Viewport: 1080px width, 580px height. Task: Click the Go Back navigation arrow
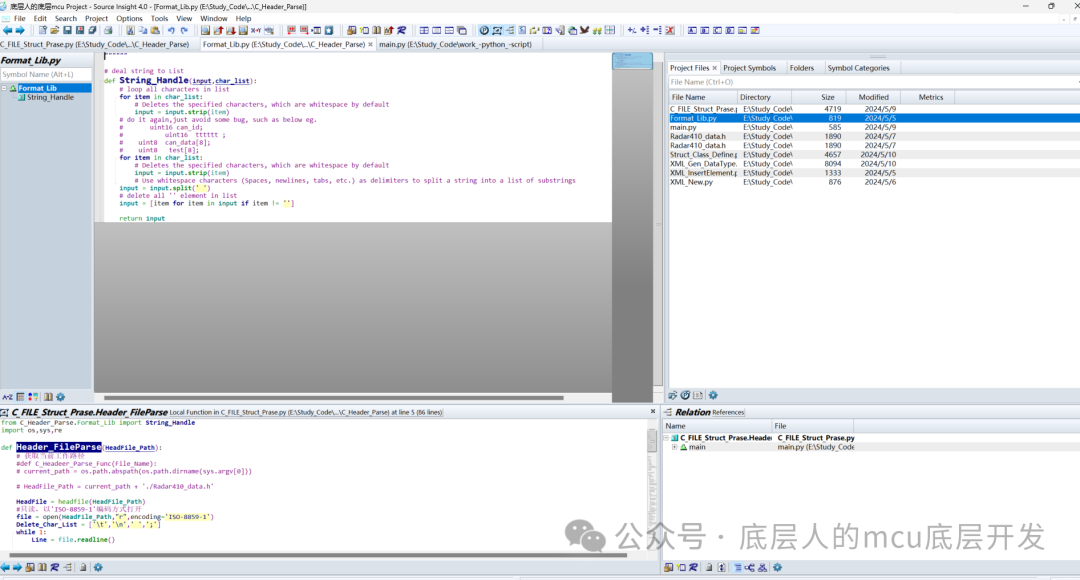[x=7, y=30]
